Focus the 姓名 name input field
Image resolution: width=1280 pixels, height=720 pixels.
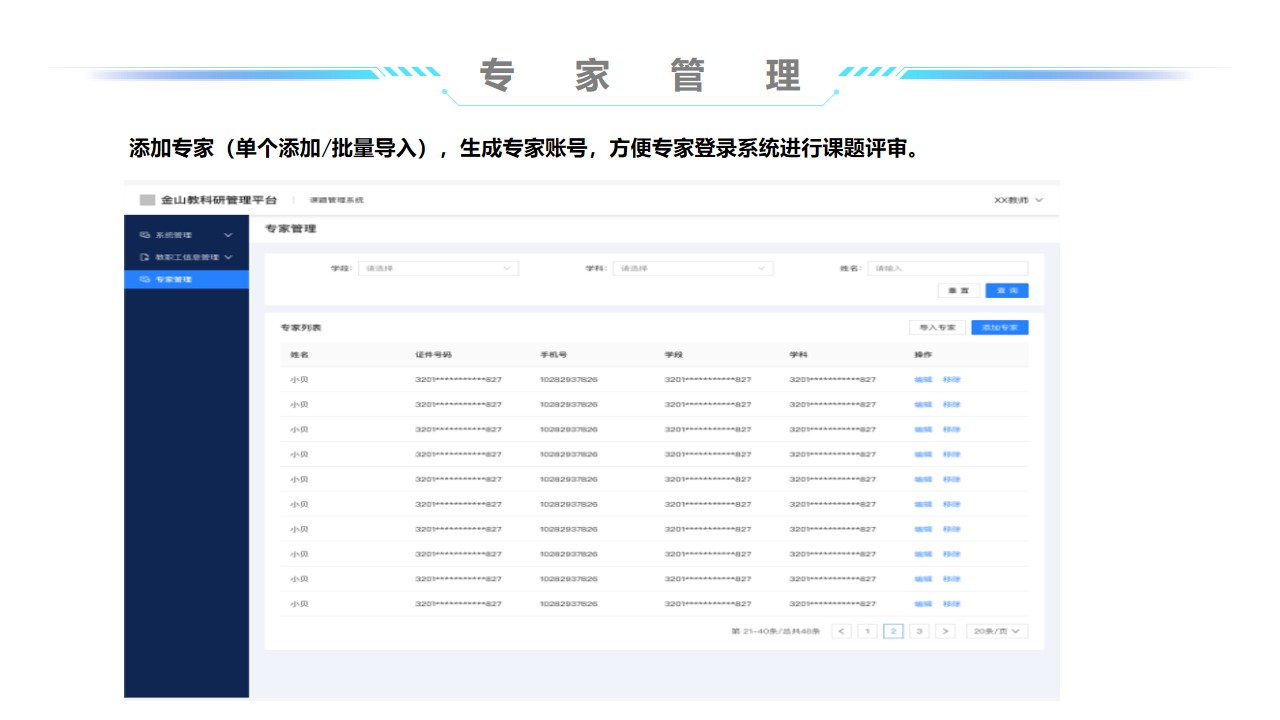coord(947,268)
